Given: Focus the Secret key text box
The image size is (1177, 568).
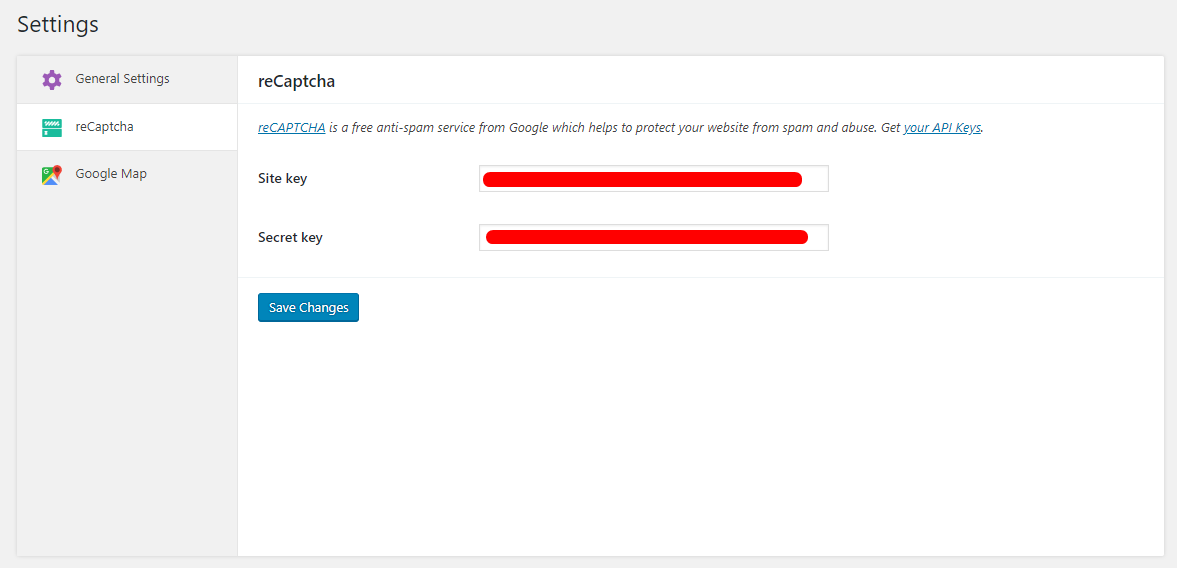Looking at the screenshot, I should 818,238.
